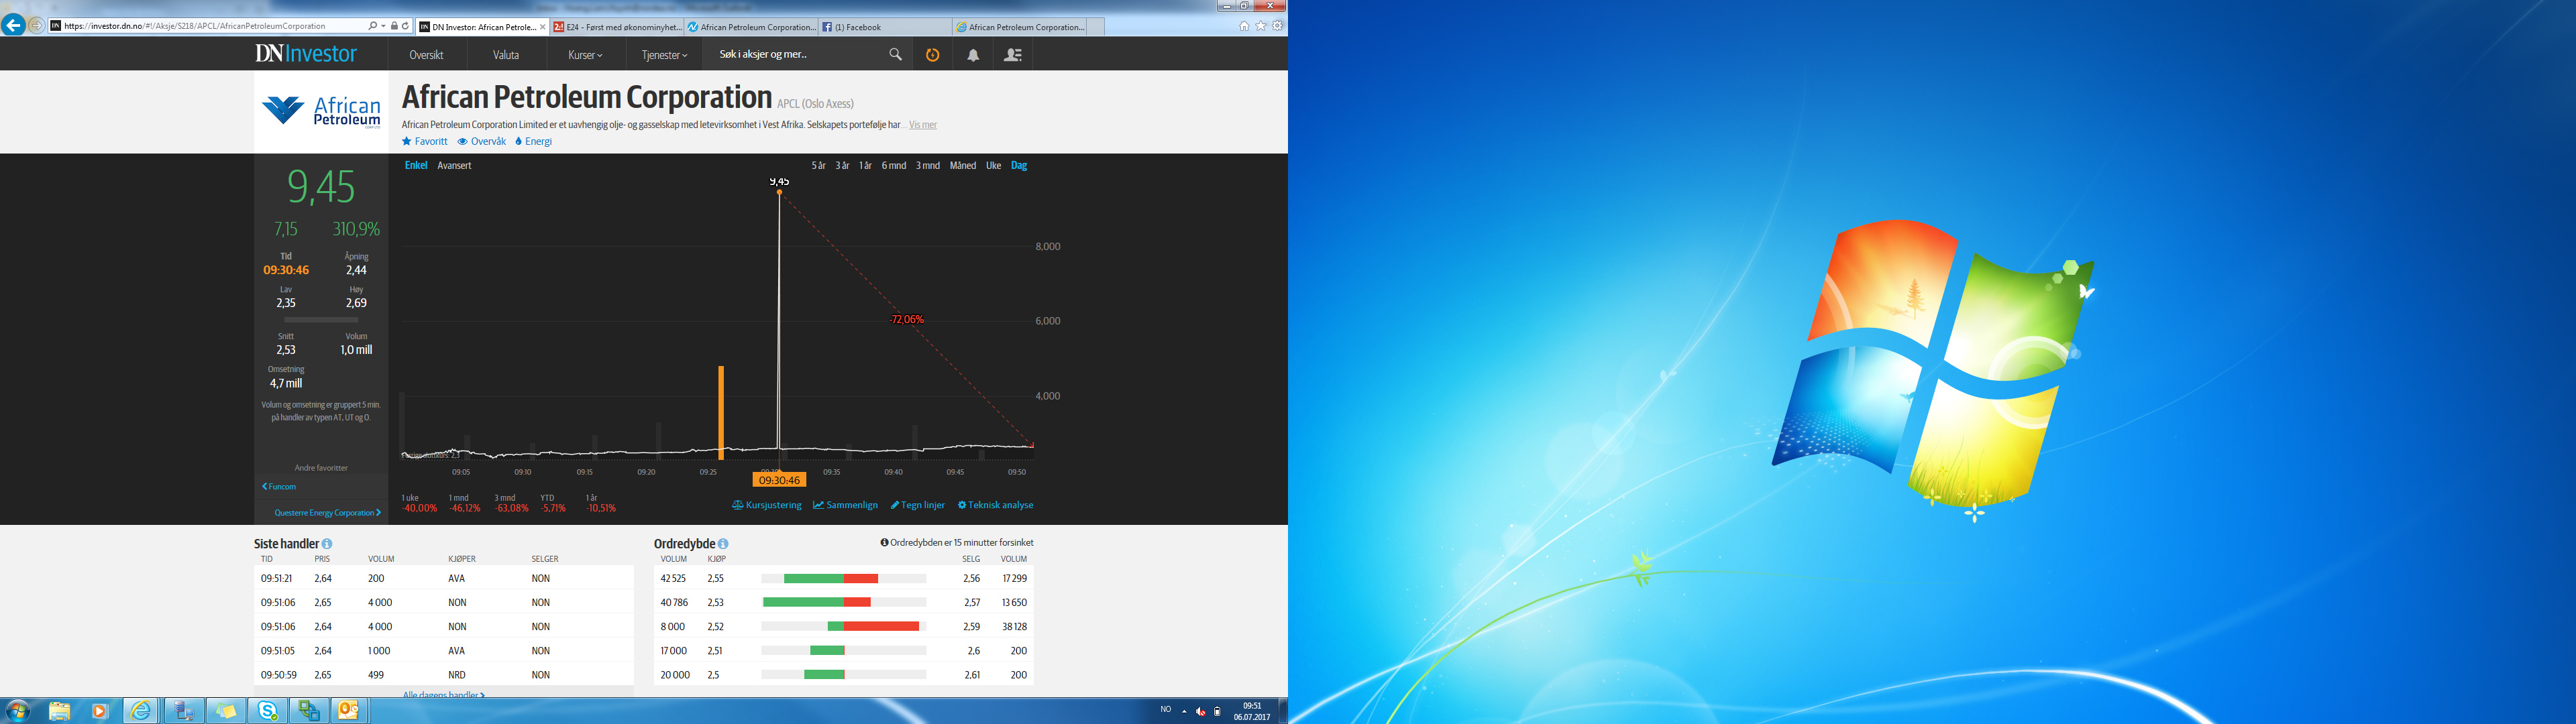
Task: Toggle Overvåk watch for this stock
Action: pos(482,141)
